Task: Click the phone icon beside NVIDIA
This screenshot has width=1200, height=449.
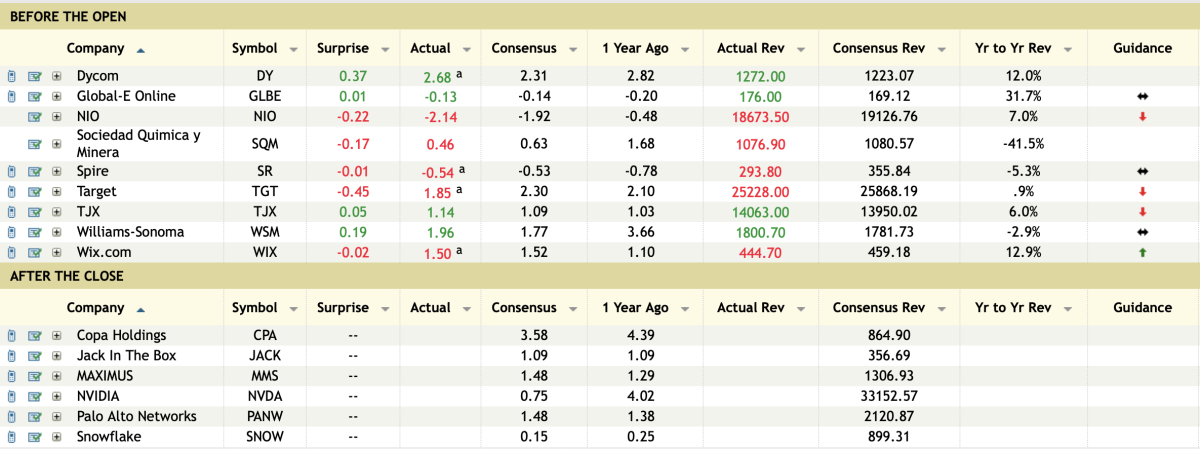Action: point(12,396)
